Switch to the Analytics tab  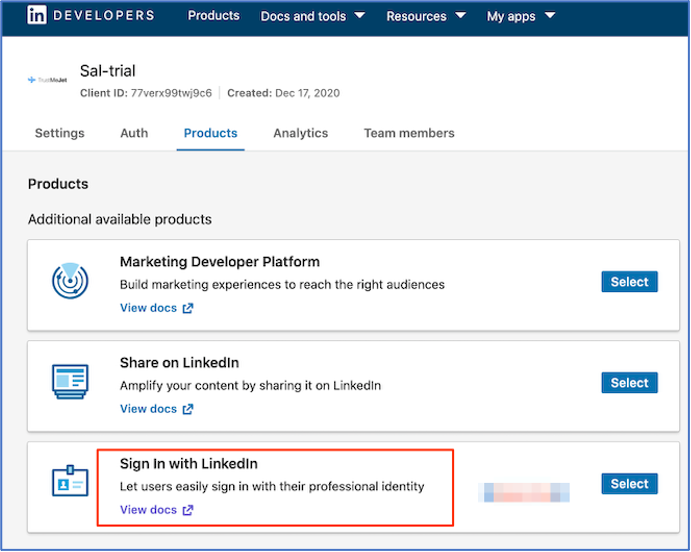(301, 133)
